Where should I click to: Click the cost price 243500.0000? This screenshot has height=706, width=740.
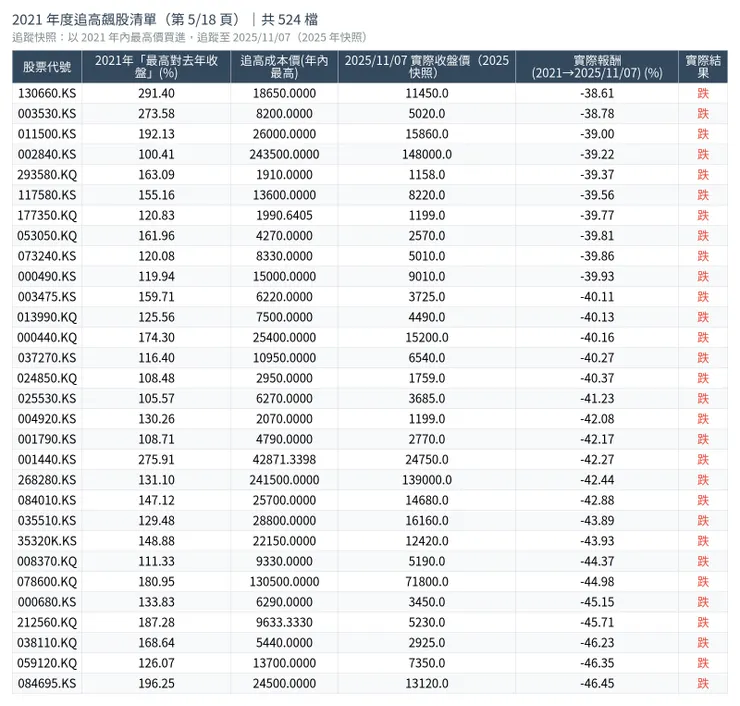coord(284,154)
